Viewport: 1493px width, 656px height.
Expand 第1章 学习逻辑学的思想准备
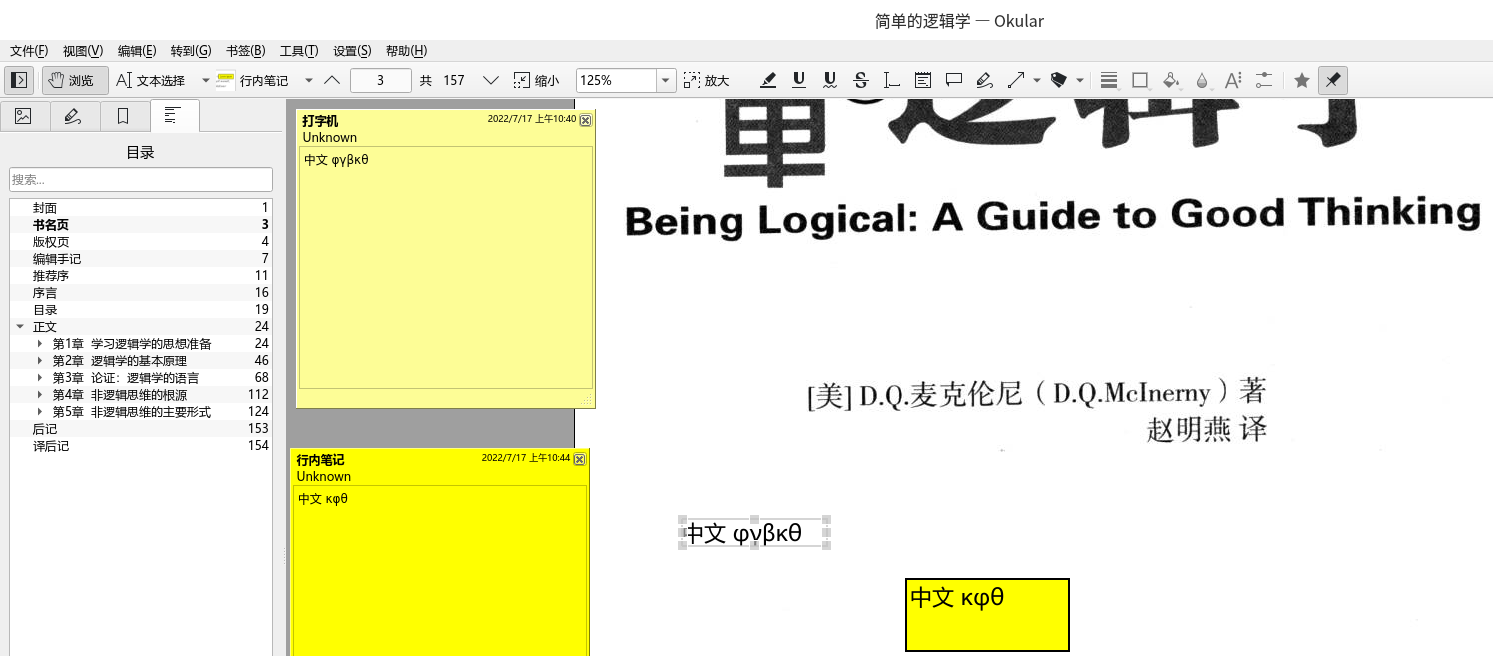pyautogui.click(x=40, y=344)
